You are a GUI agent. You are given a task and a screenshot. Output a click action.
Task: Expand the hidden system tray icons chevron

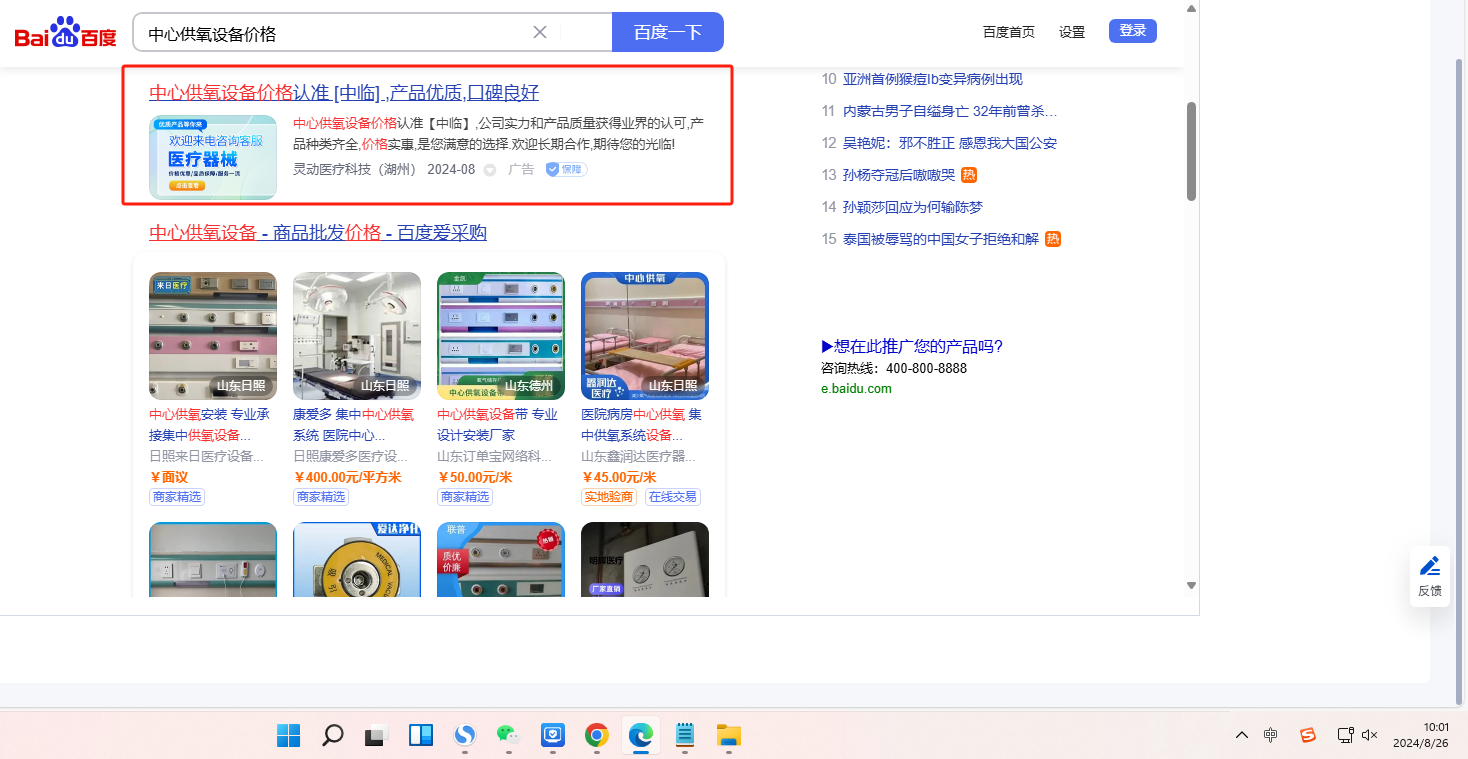pyautogui.click(x=1242, y=735)
